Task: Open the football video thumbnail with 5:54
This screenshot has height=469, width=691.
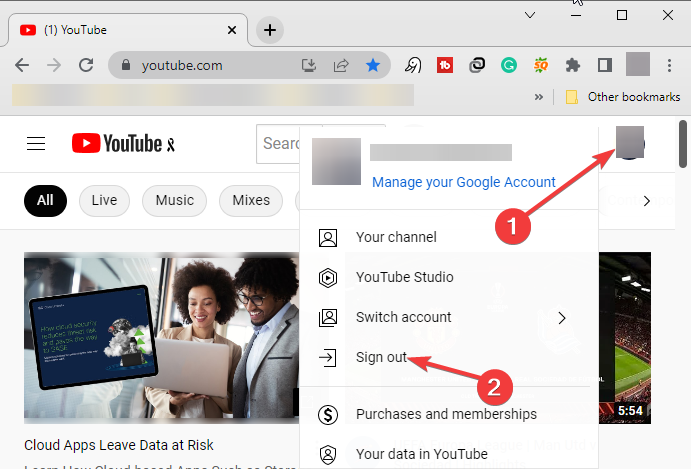Action: [625, 338]
